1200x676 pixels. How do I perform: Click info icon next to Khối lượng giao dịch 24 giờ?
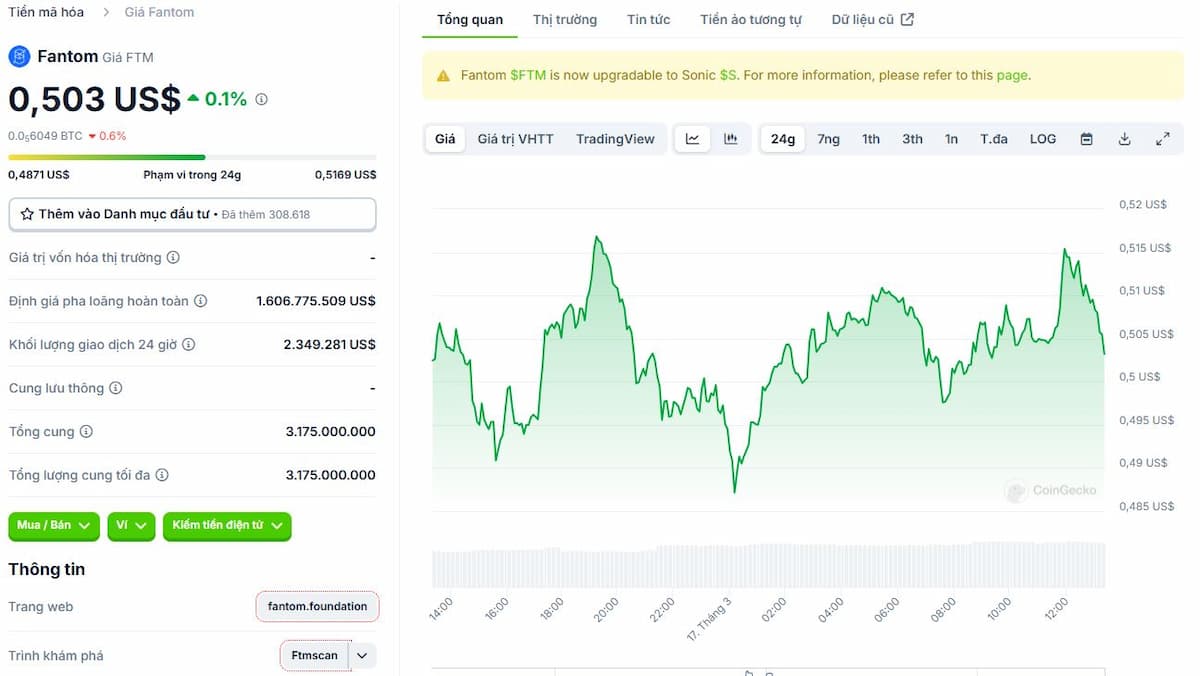tap(188, 344)
